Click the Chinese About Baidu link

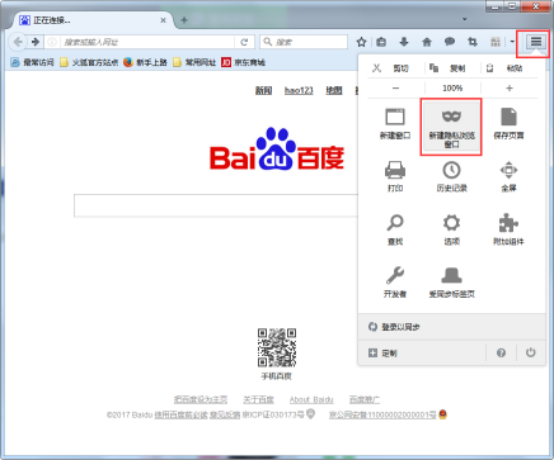(258, 400)
